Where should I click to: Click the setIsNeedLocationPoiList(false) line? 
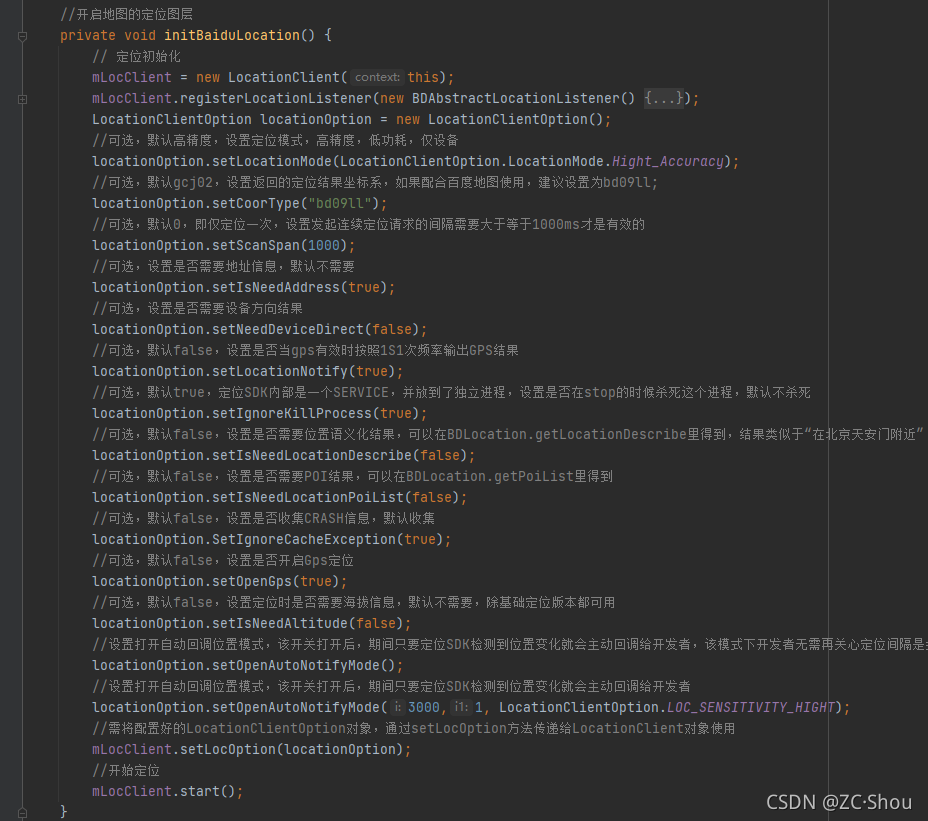pos(279,498)
